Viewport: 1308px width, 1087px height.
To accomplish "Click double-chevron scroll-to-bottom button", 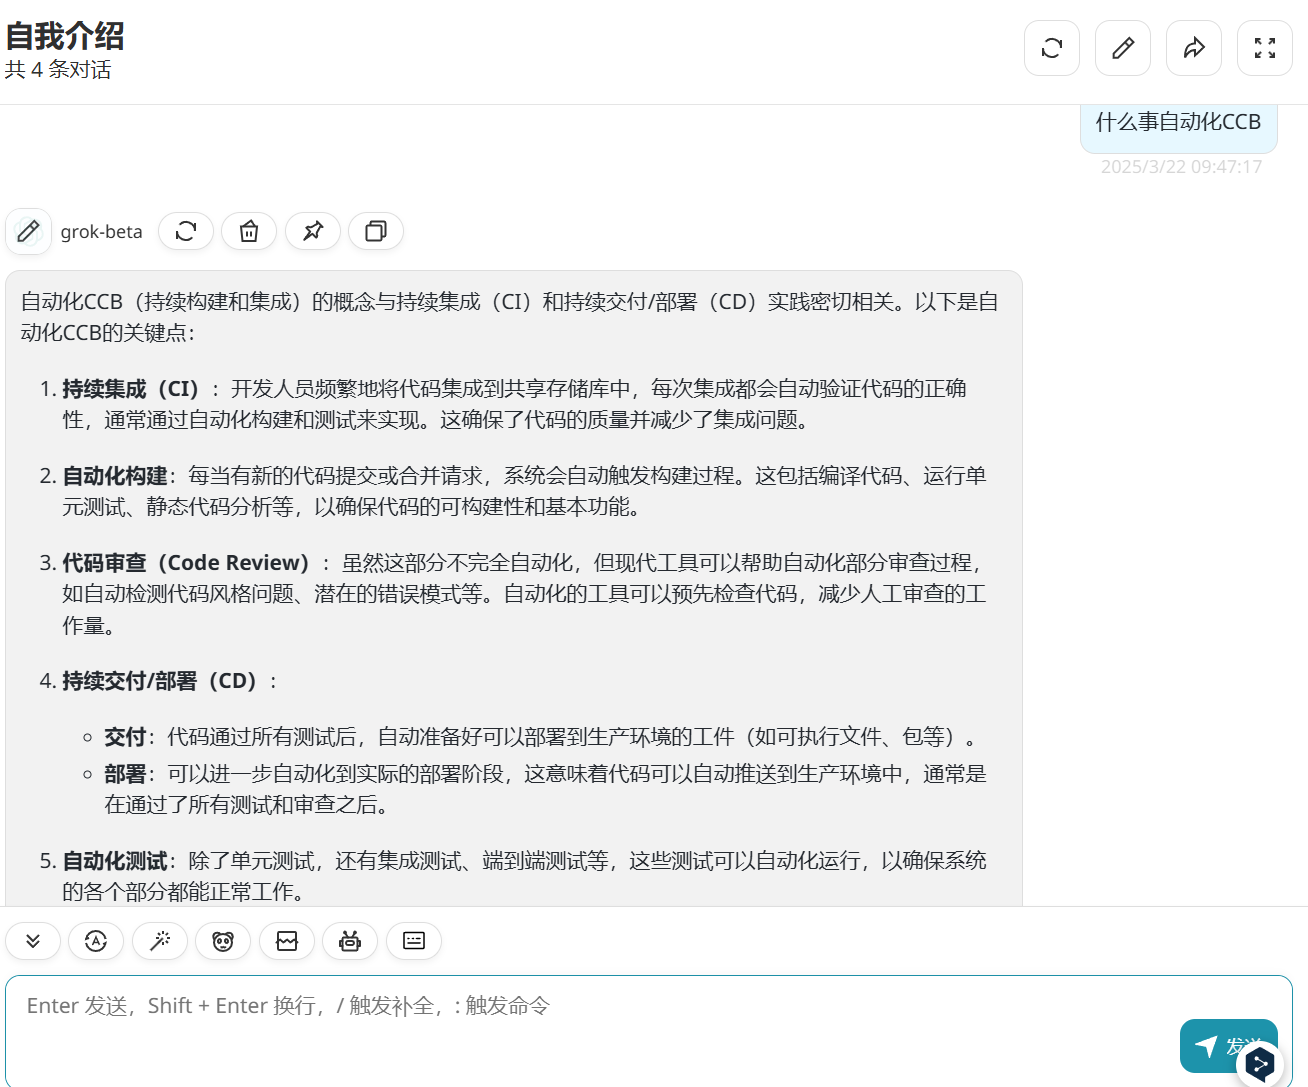I will tap(33, 941).
